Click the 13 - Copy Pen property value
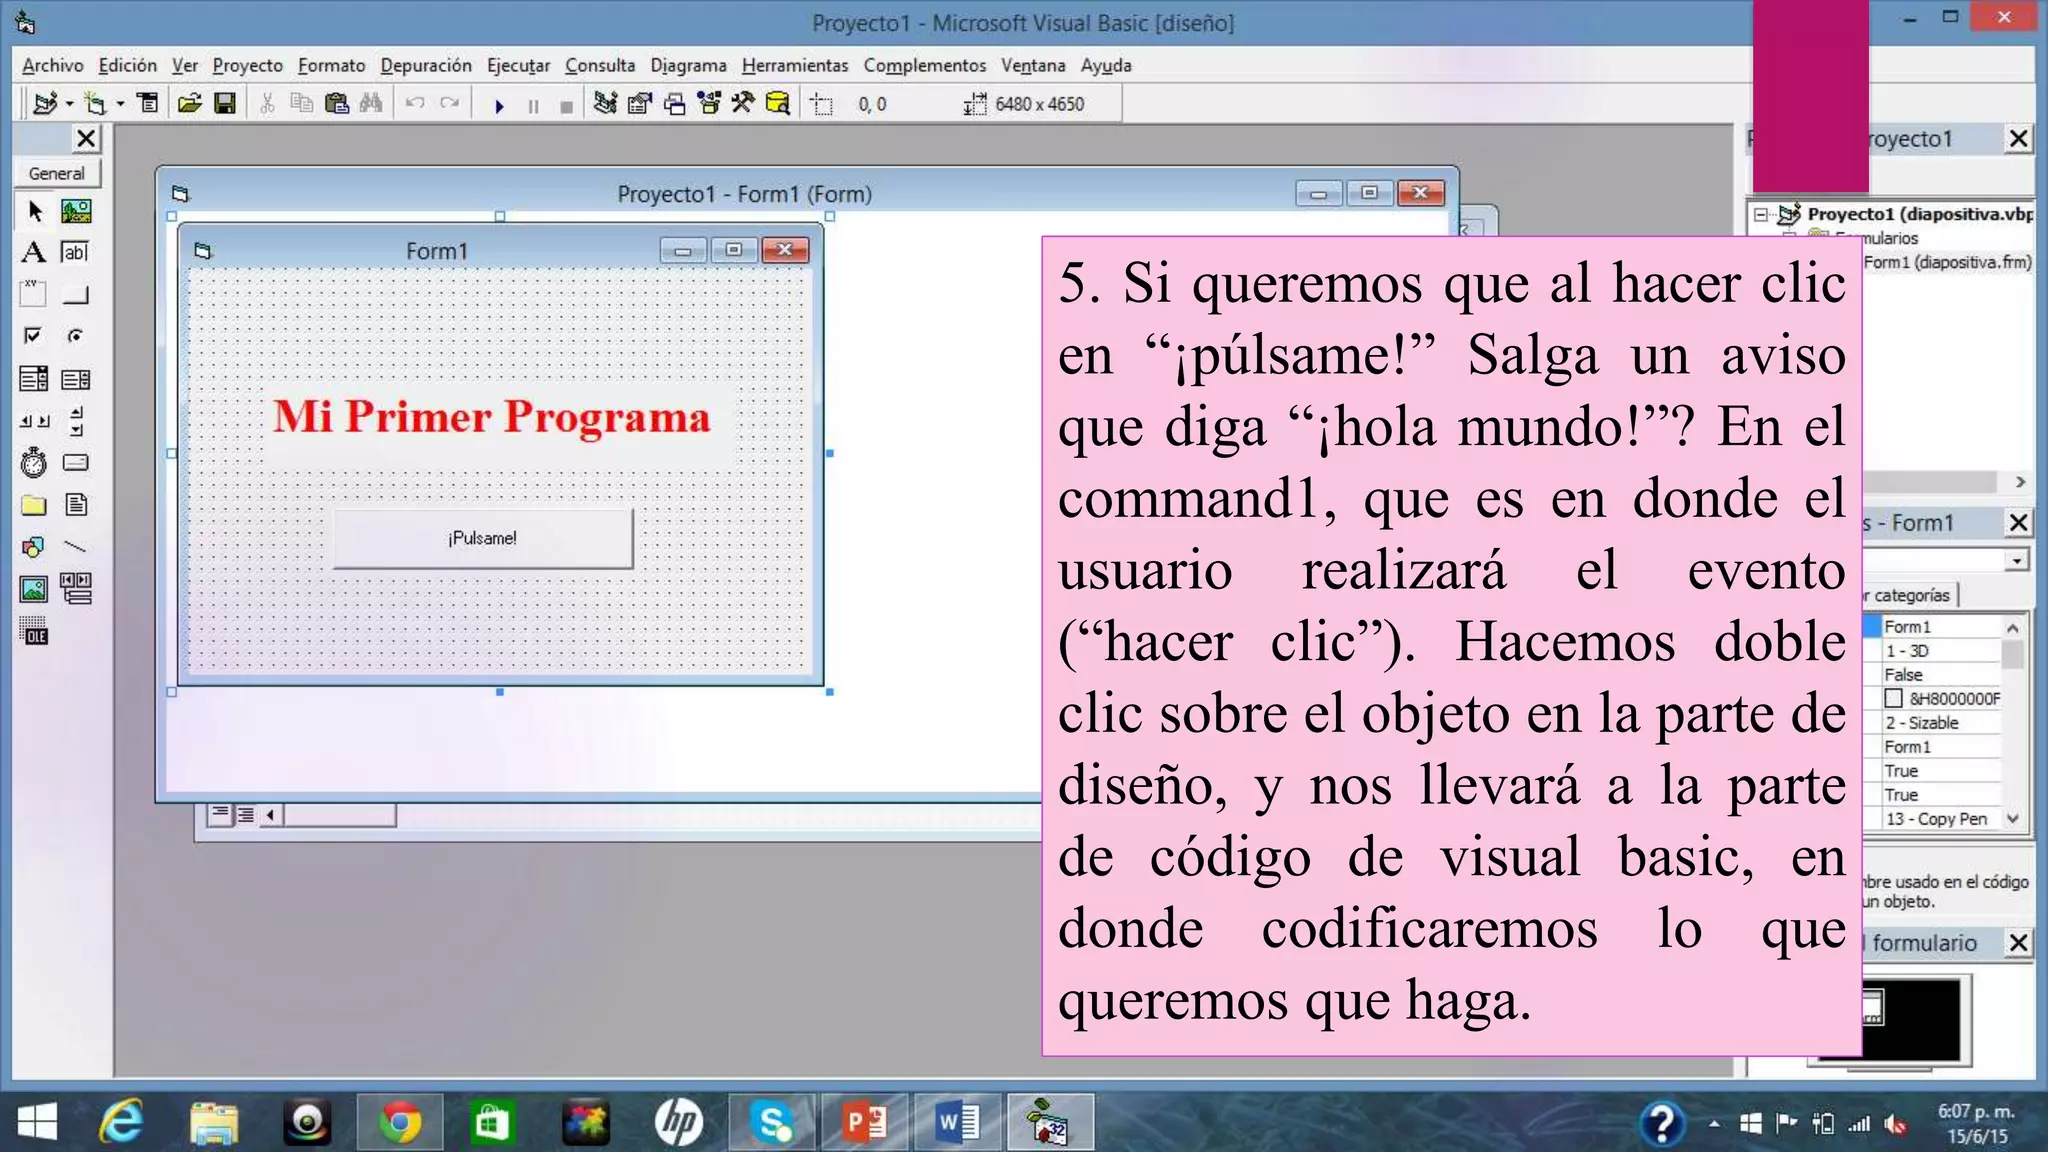Viewport: 2048px width, 1152px height. click(x=1941, y=819)
